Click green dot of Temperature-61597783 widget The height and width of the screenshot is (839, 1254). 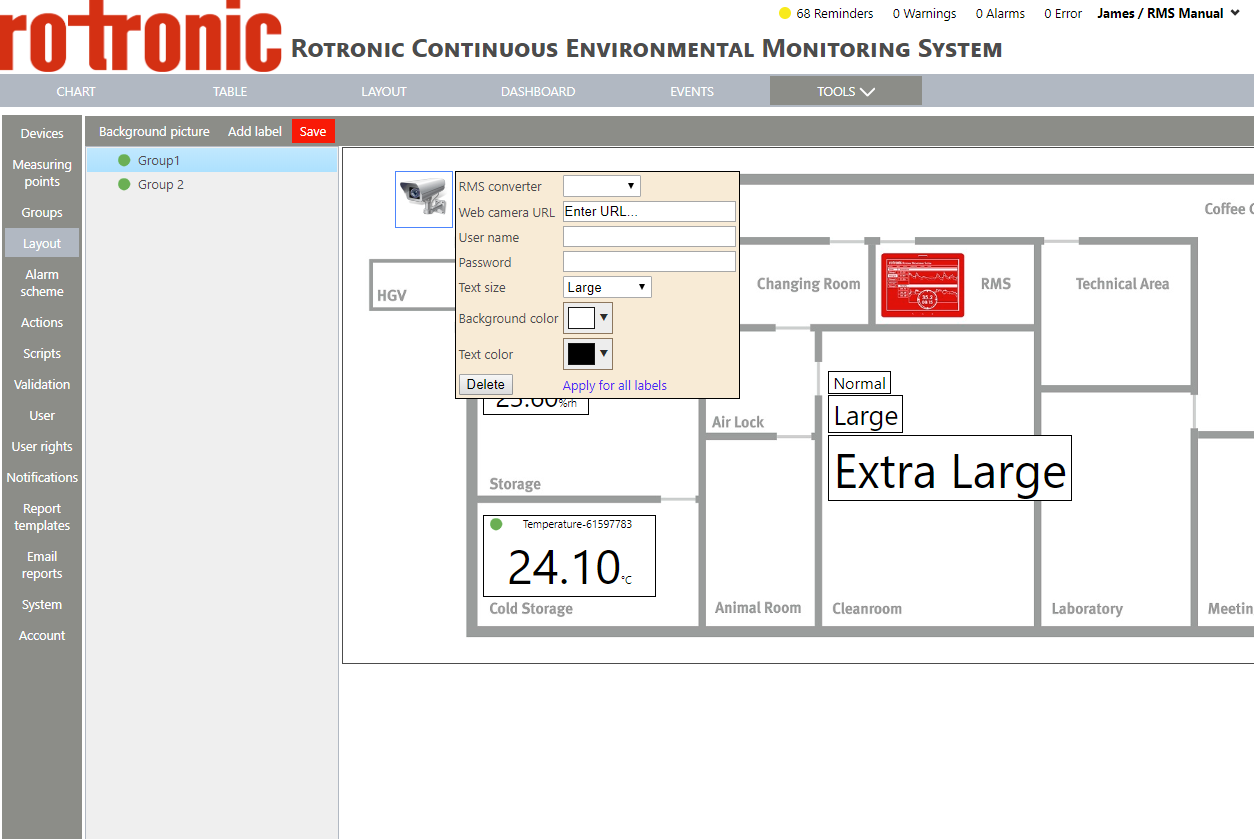496,524
